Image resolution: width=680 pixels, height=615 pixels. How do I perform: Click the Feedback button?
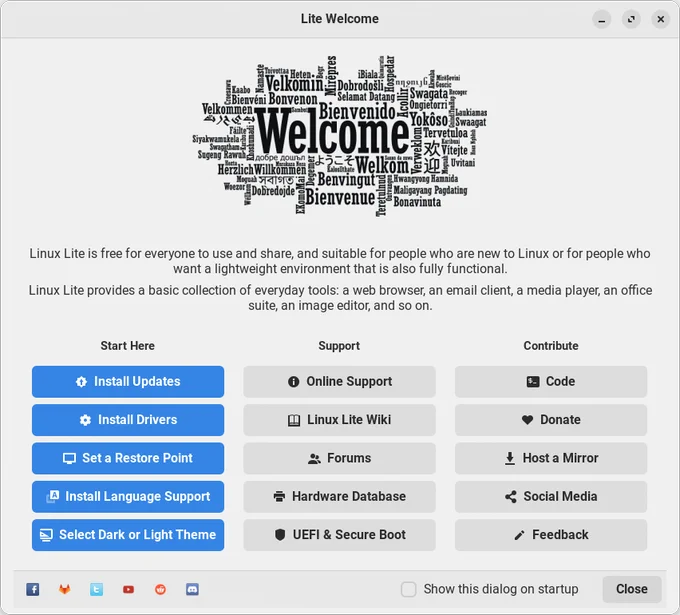[551, 535]
